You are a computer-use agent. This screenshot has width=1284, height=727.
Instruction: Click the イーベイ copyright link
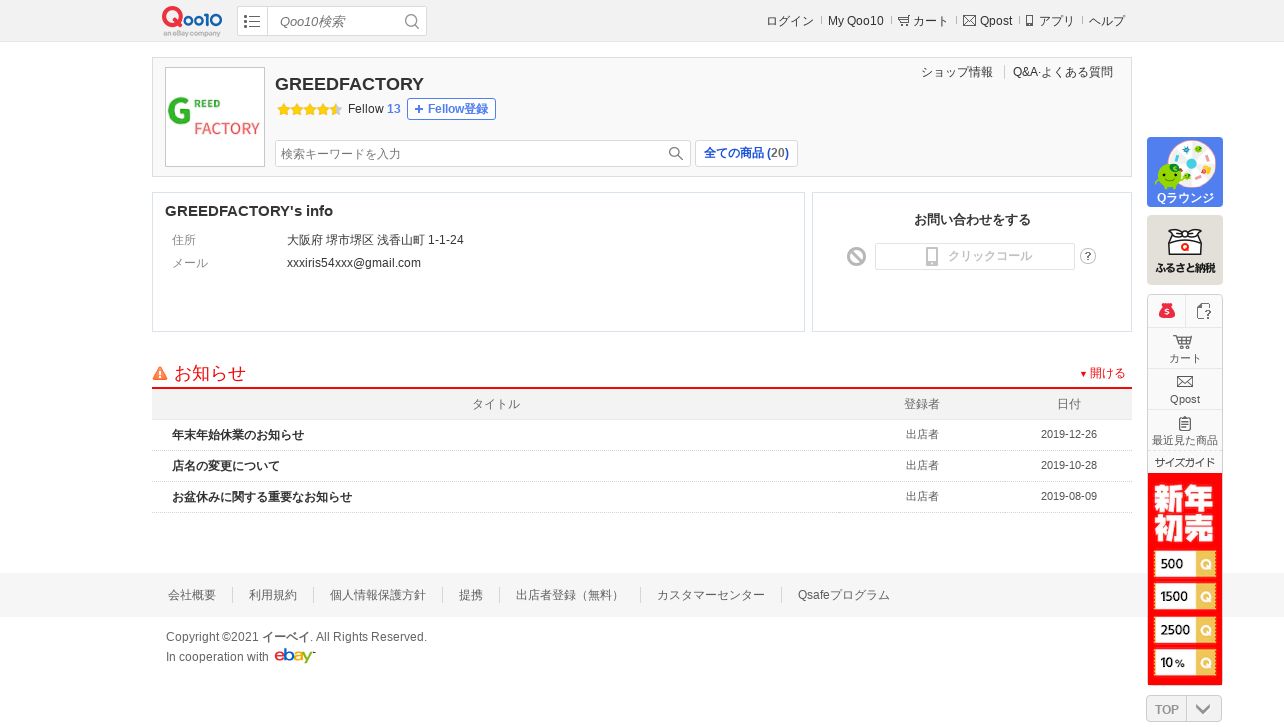tap(286, 637)
